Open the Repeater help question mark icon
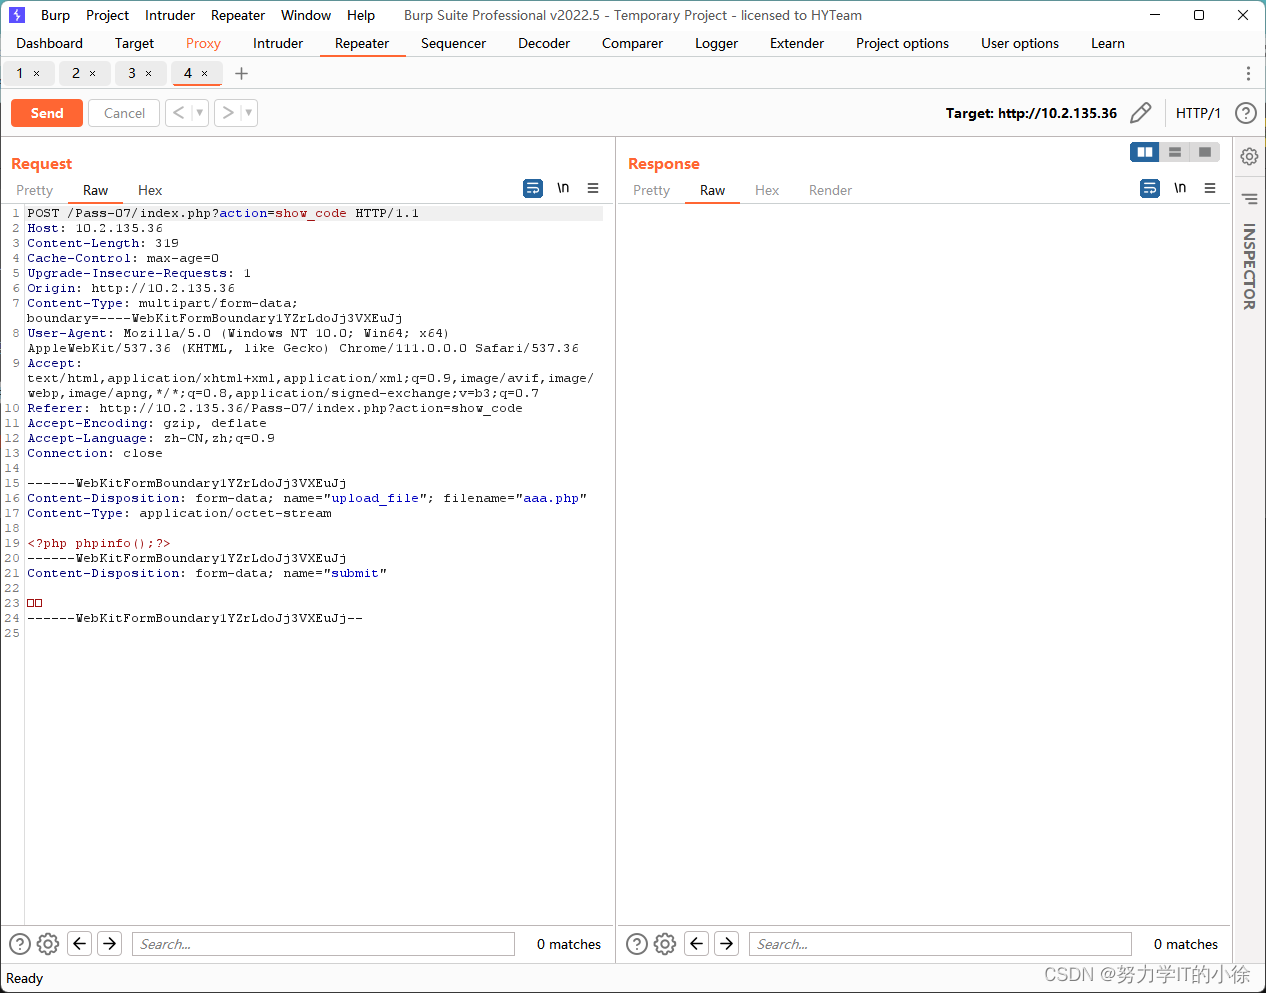Image resolution: width=1266 pixels, height=993 pixels. coord(1245,113)
